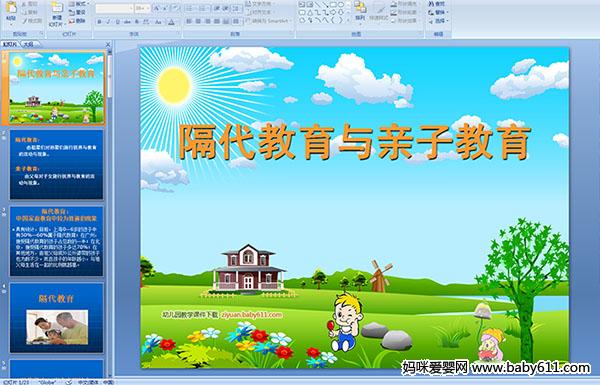Select the oval shape in shapes gallery
Image resolution: width=600 pixels, height=385 pixels.
coord(341,5)
